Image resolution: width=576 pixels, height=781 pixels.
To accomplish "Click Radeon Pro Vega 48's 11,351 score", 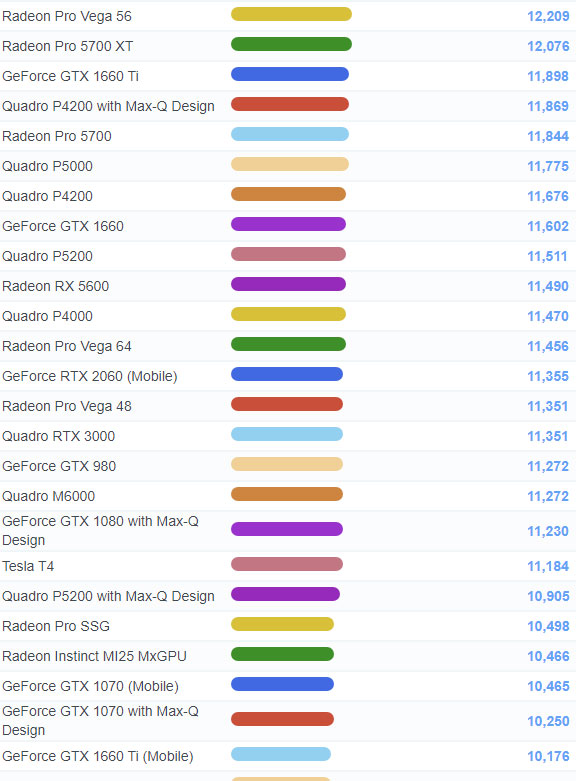I will (548, 406).
